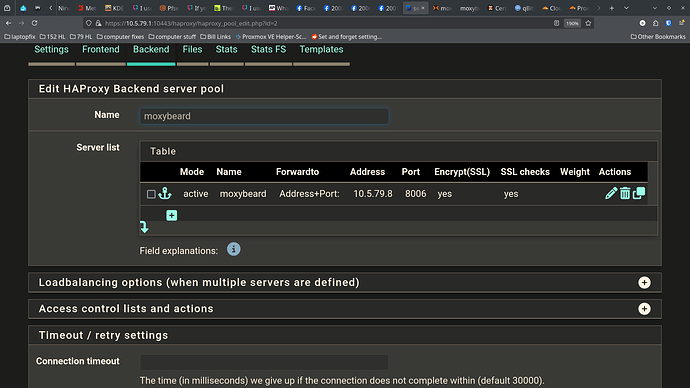Open Other Bookmarks folder

pyautogui.click(x=658, y=37)
